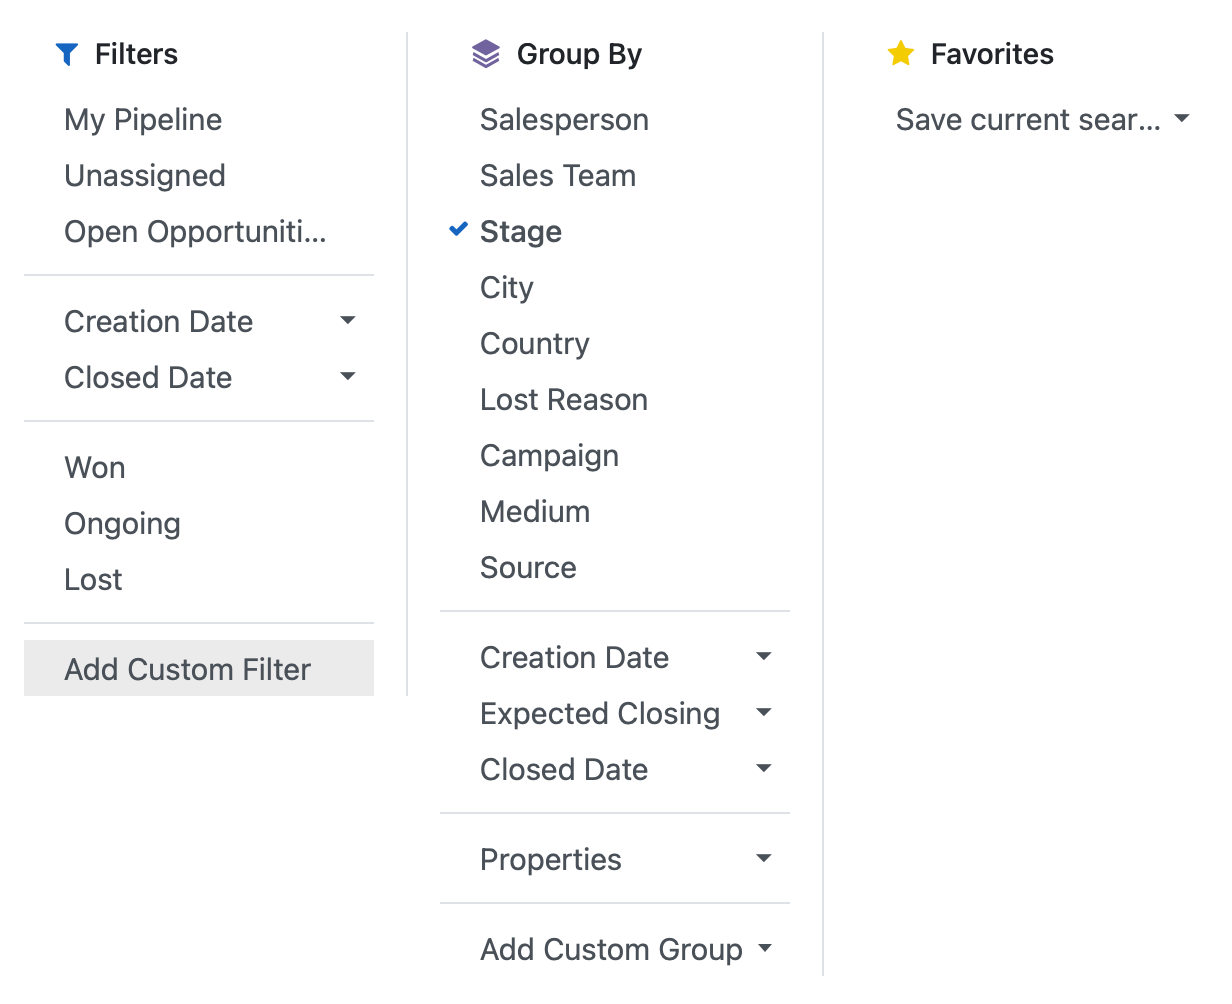This screenshot has height=1004, width=1232.
Task: Group records by Lost Reason
Action: pyautogui.click(x=563, y=399)
